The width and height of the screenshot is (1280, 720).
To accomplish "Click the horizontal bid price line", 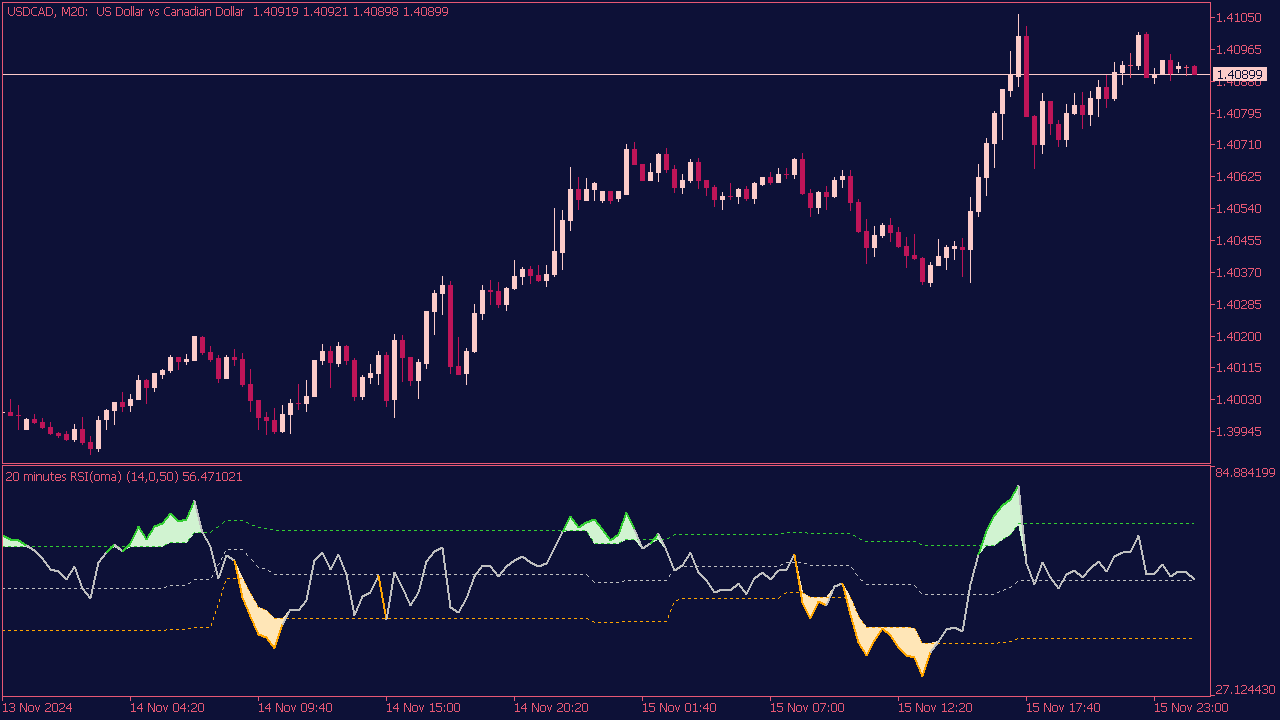I will point(605,74).
